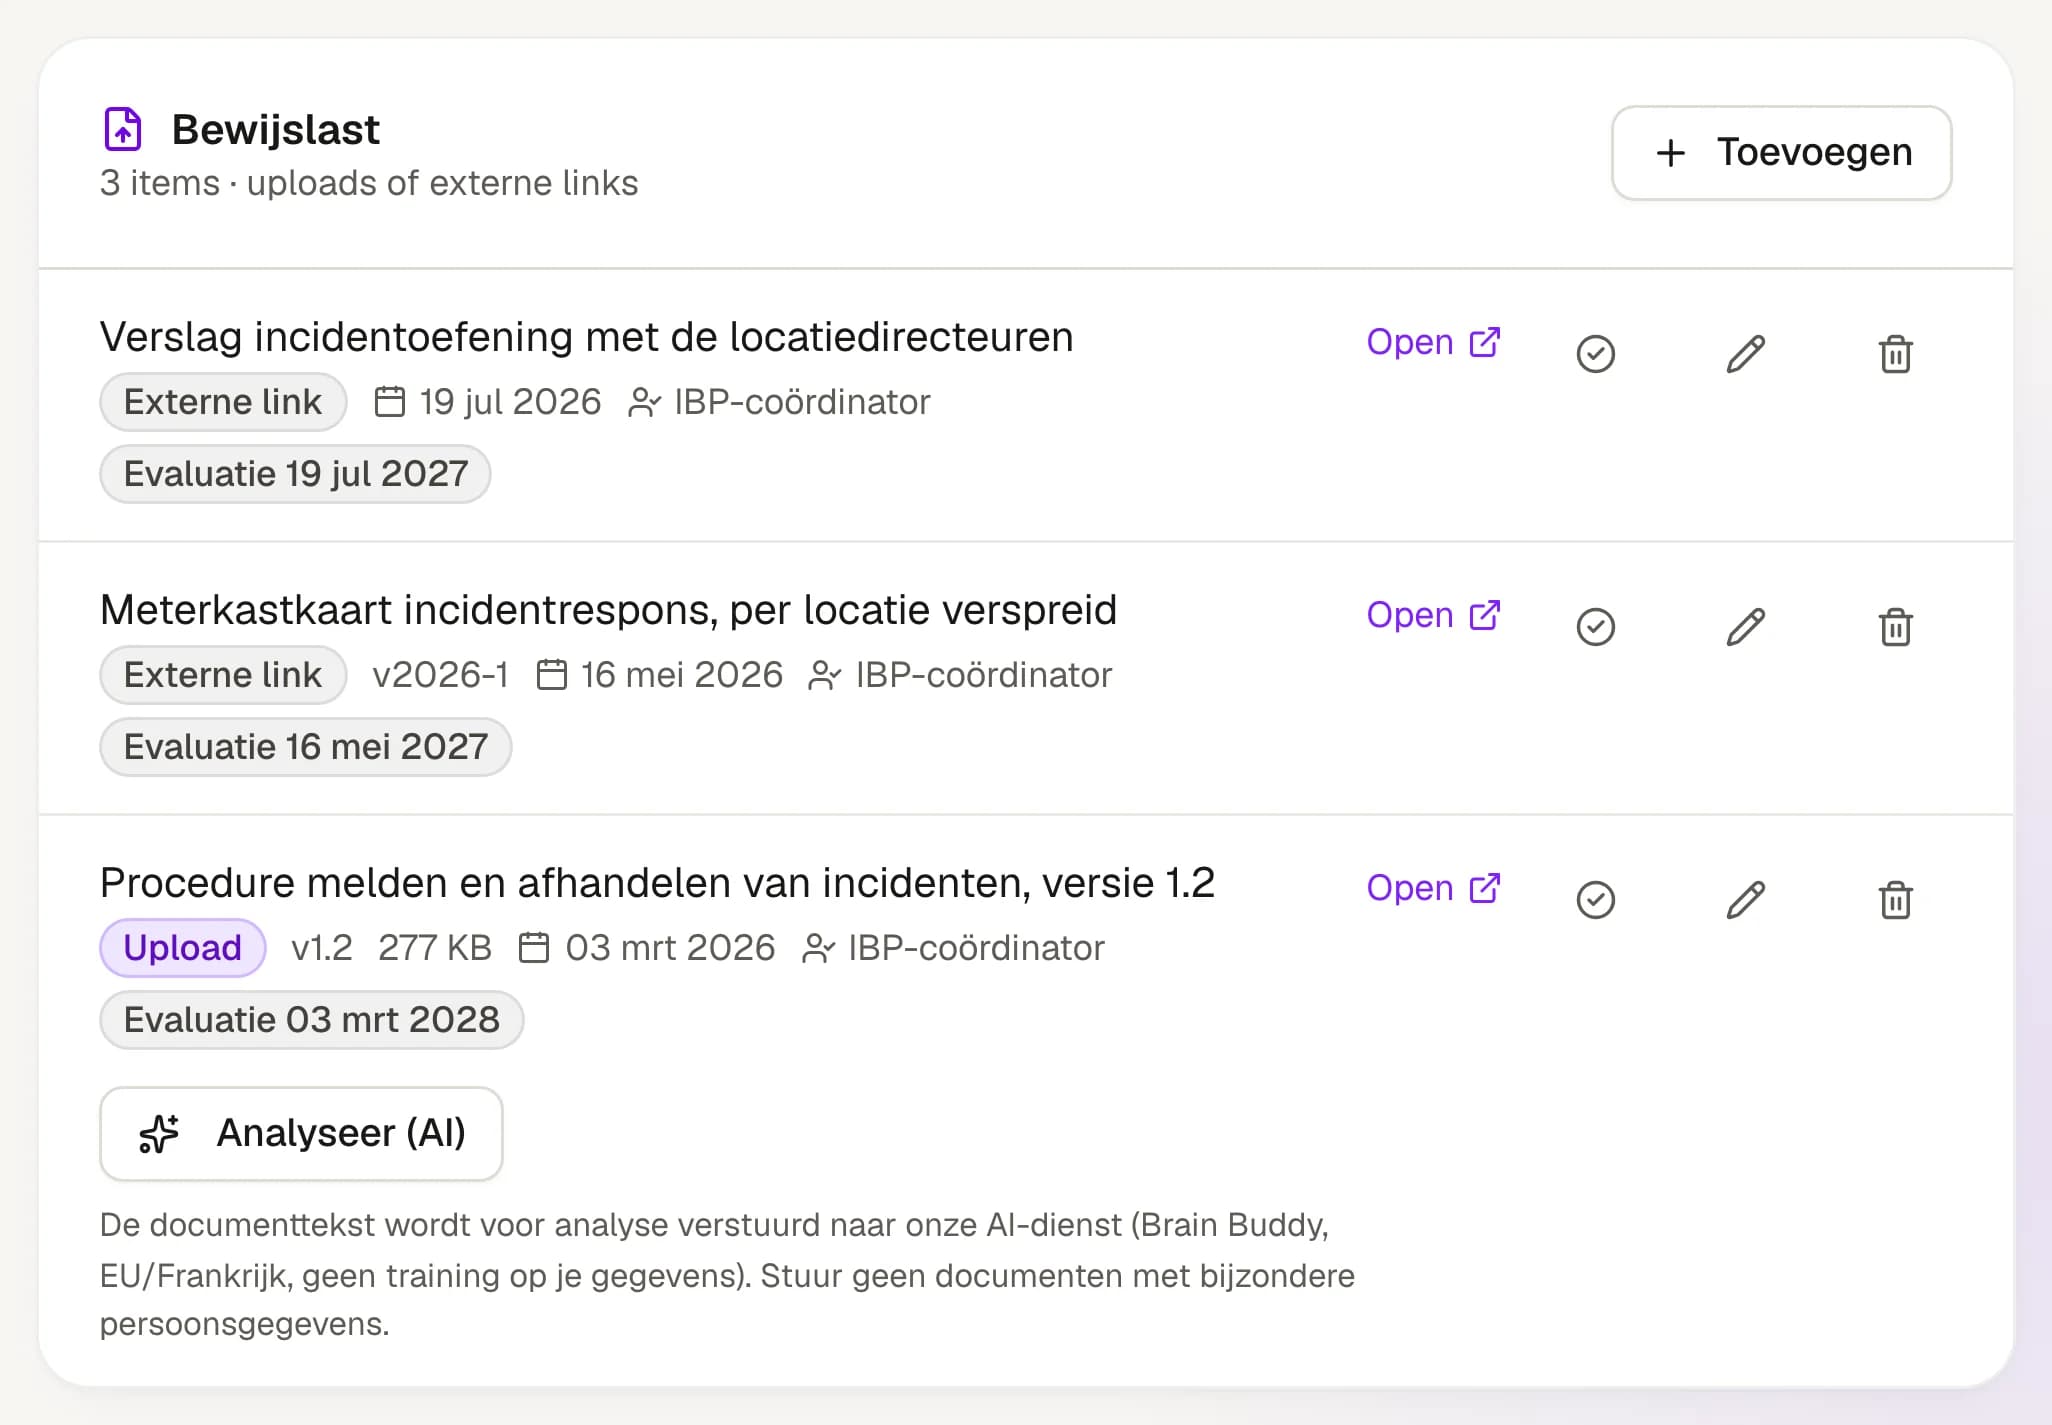Image resolution: width=2052 pixels, height=1425 pixels.
Task: Click the v2026-1 version label
Action: (441, 675)
